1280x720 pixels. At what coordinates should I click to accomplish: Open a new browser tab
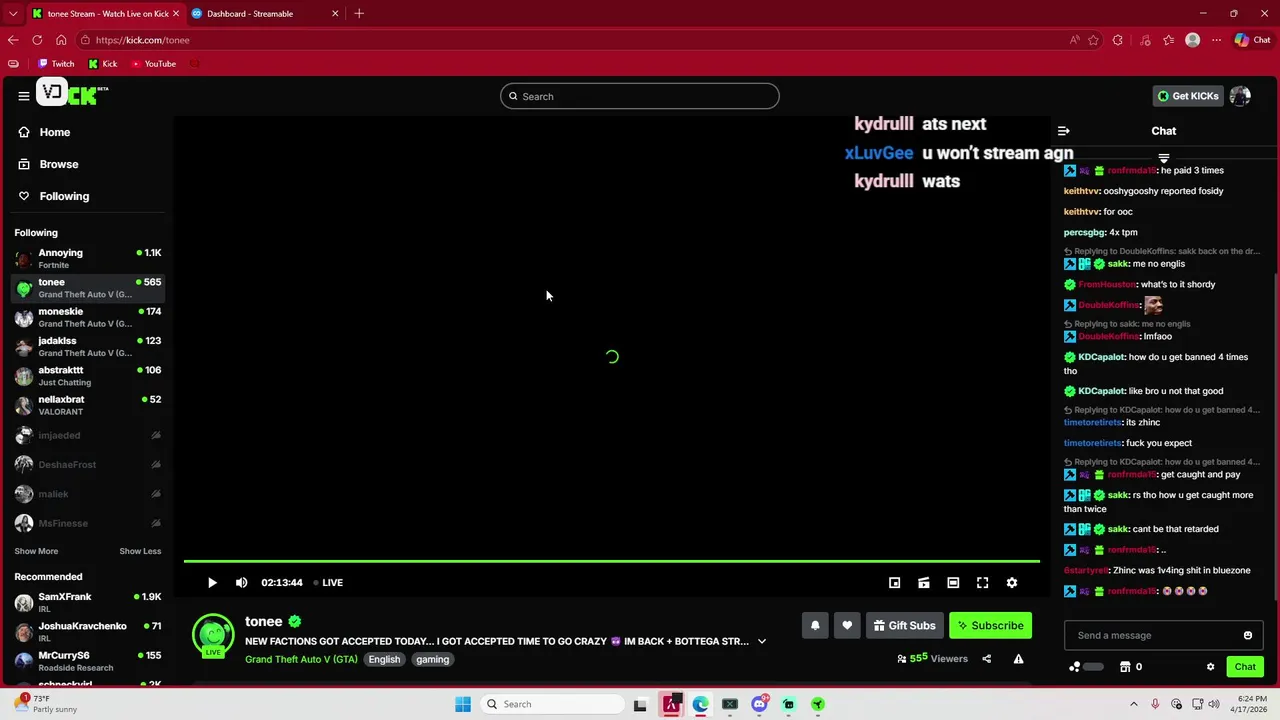pos(359,14)
